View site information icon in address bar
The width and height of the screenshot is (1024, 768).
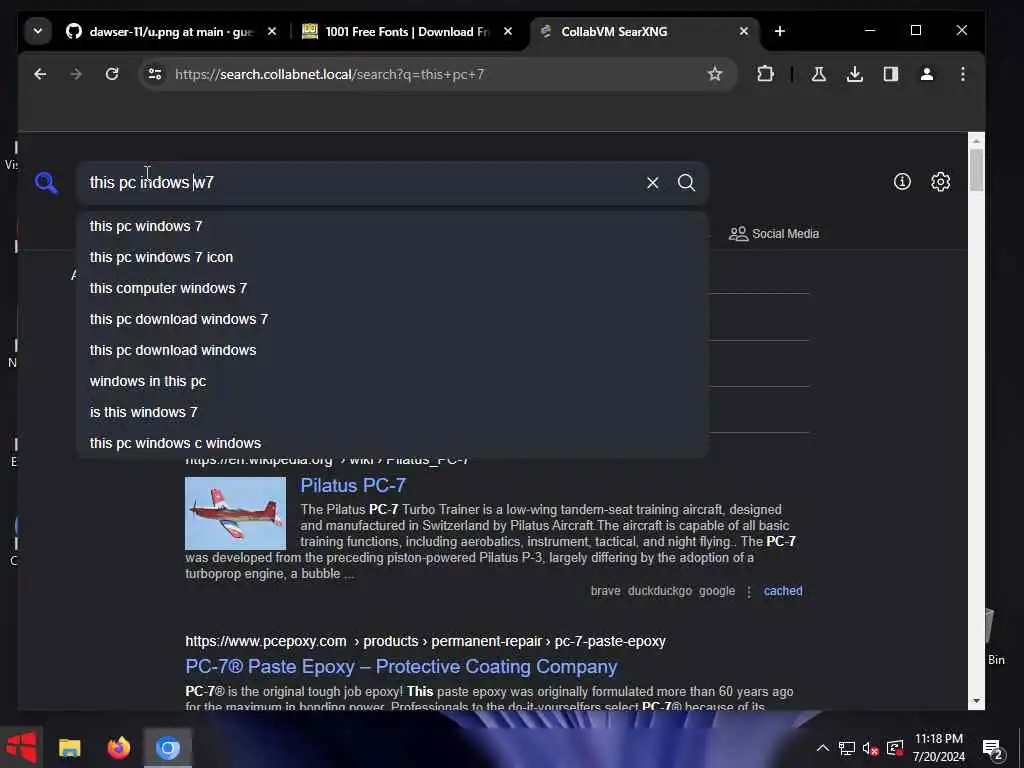pos(155,74)
